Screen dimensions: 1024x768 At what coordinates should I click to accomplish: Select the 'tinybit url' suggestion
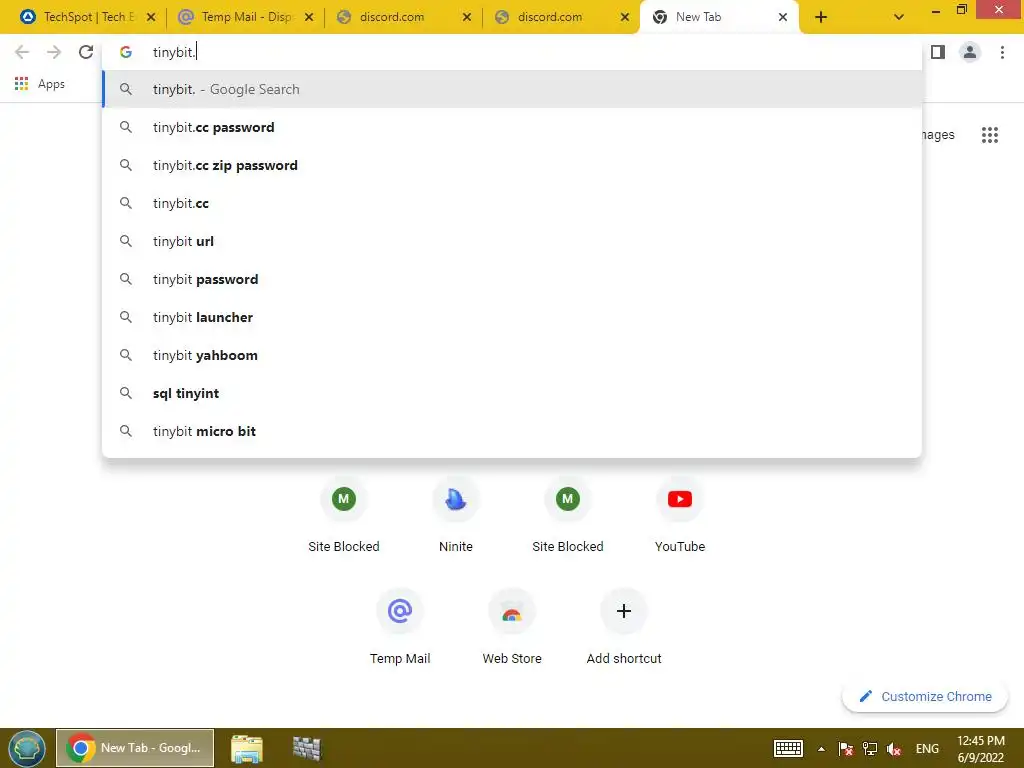point(512,241)
